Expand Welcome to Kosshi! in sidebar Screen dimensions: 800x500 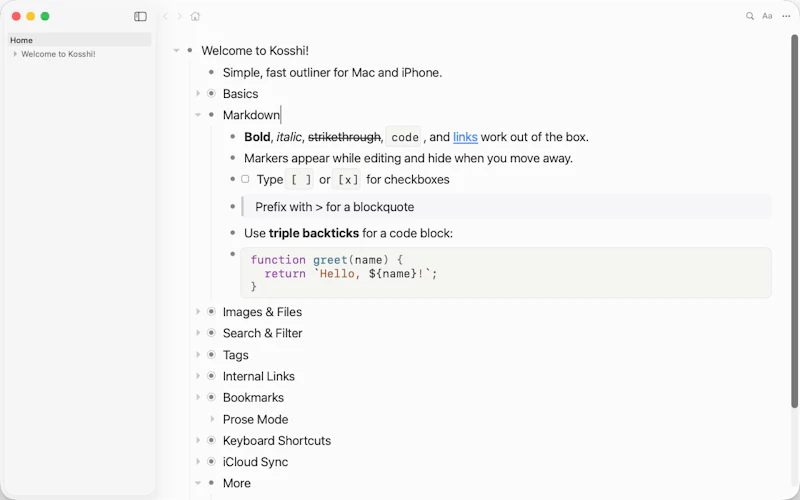15,54
